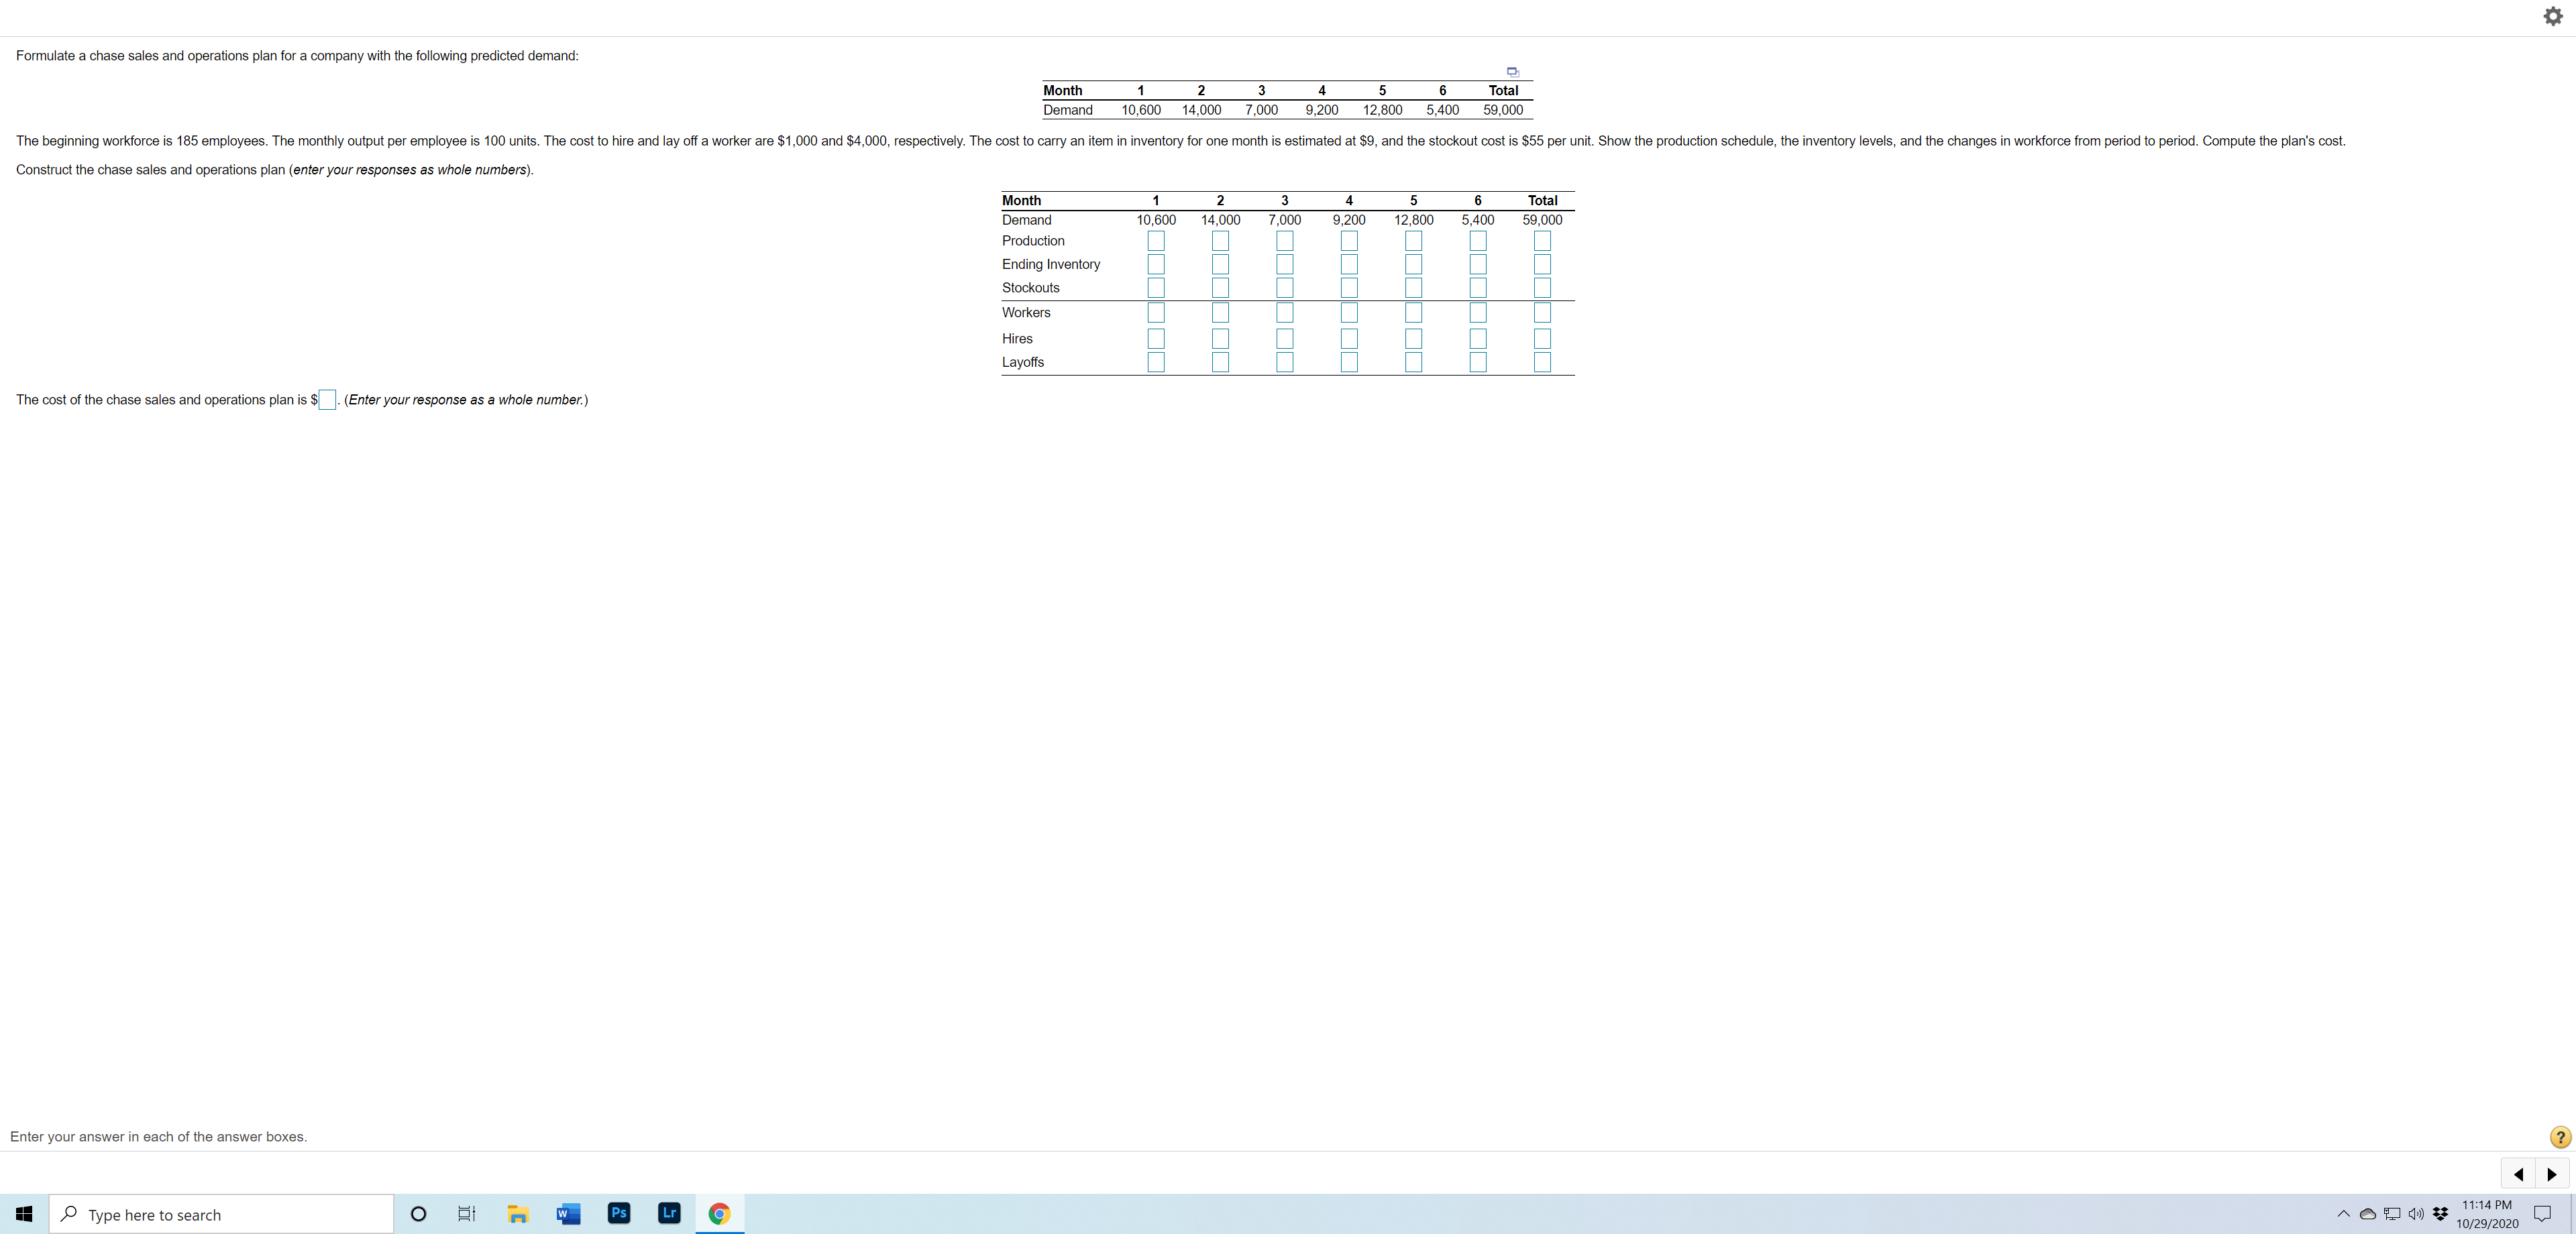Open File Explorer from the taskbar
The width and height of the screenshot is (2576, 1234).
pos(517,1214)
